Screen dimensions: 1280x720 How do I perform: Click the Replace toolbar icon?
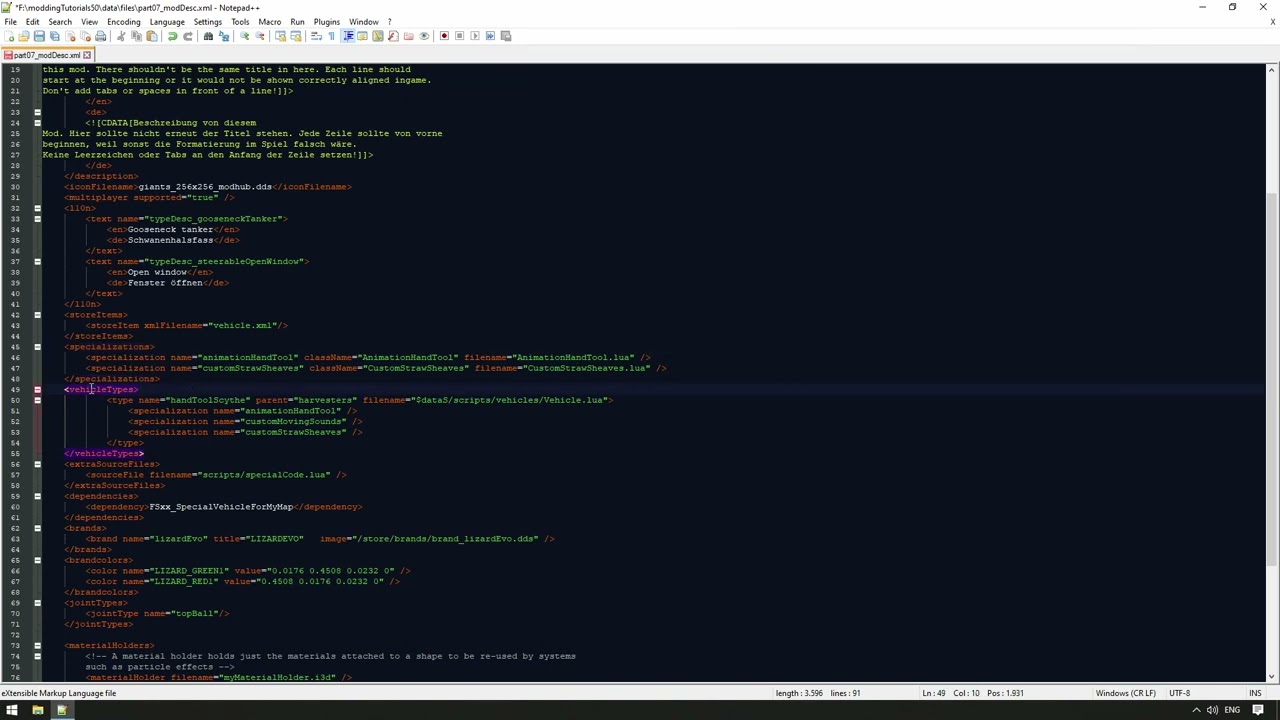(224, 36)
